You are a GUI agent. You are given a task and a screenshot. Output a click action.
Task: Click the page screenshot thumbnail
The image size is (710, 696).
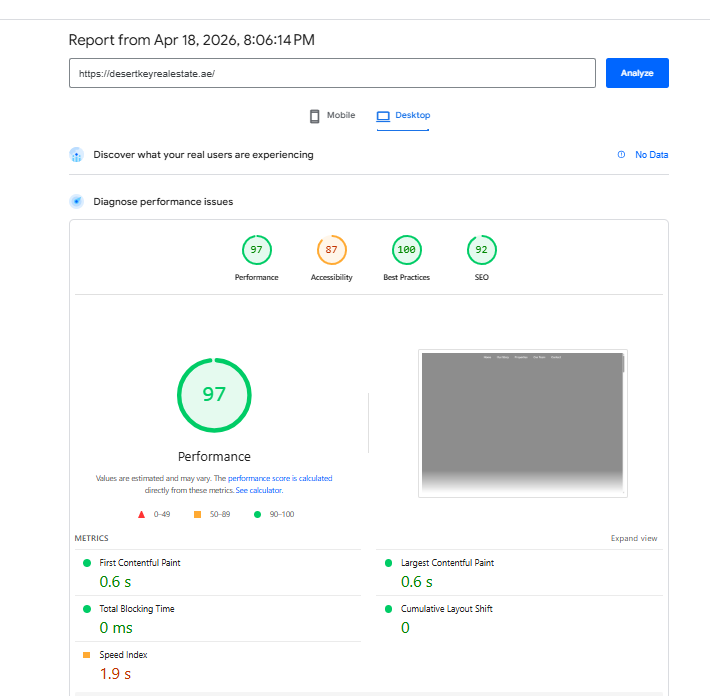(522, 422)
